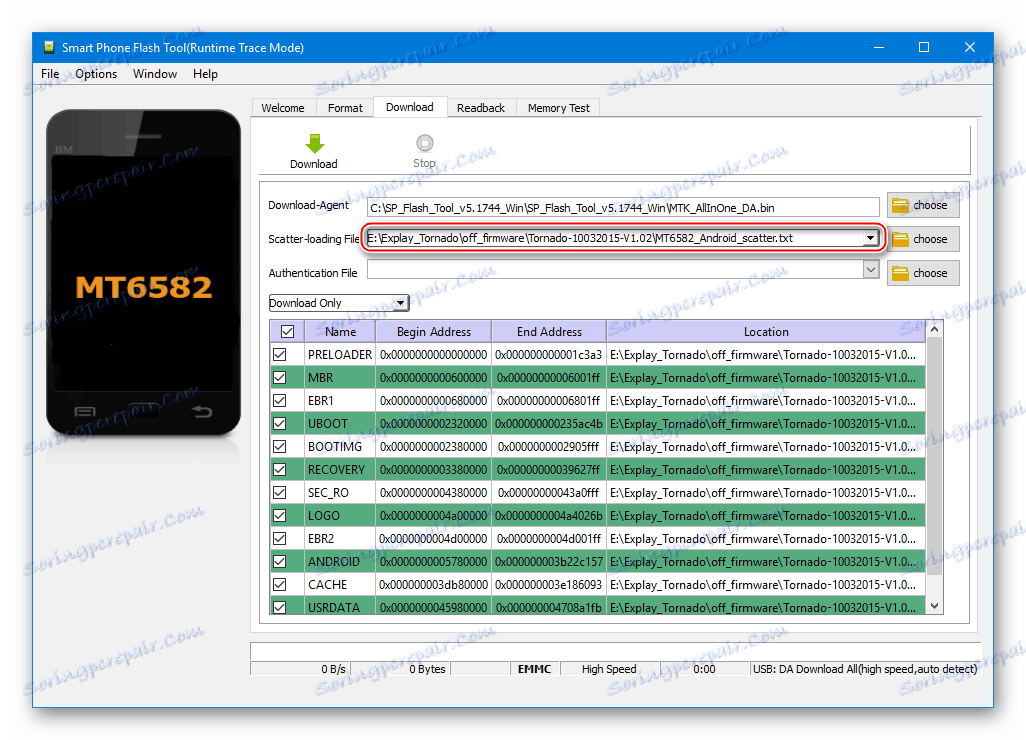
Task: Select the Download tab
Action: coord(410,107)
